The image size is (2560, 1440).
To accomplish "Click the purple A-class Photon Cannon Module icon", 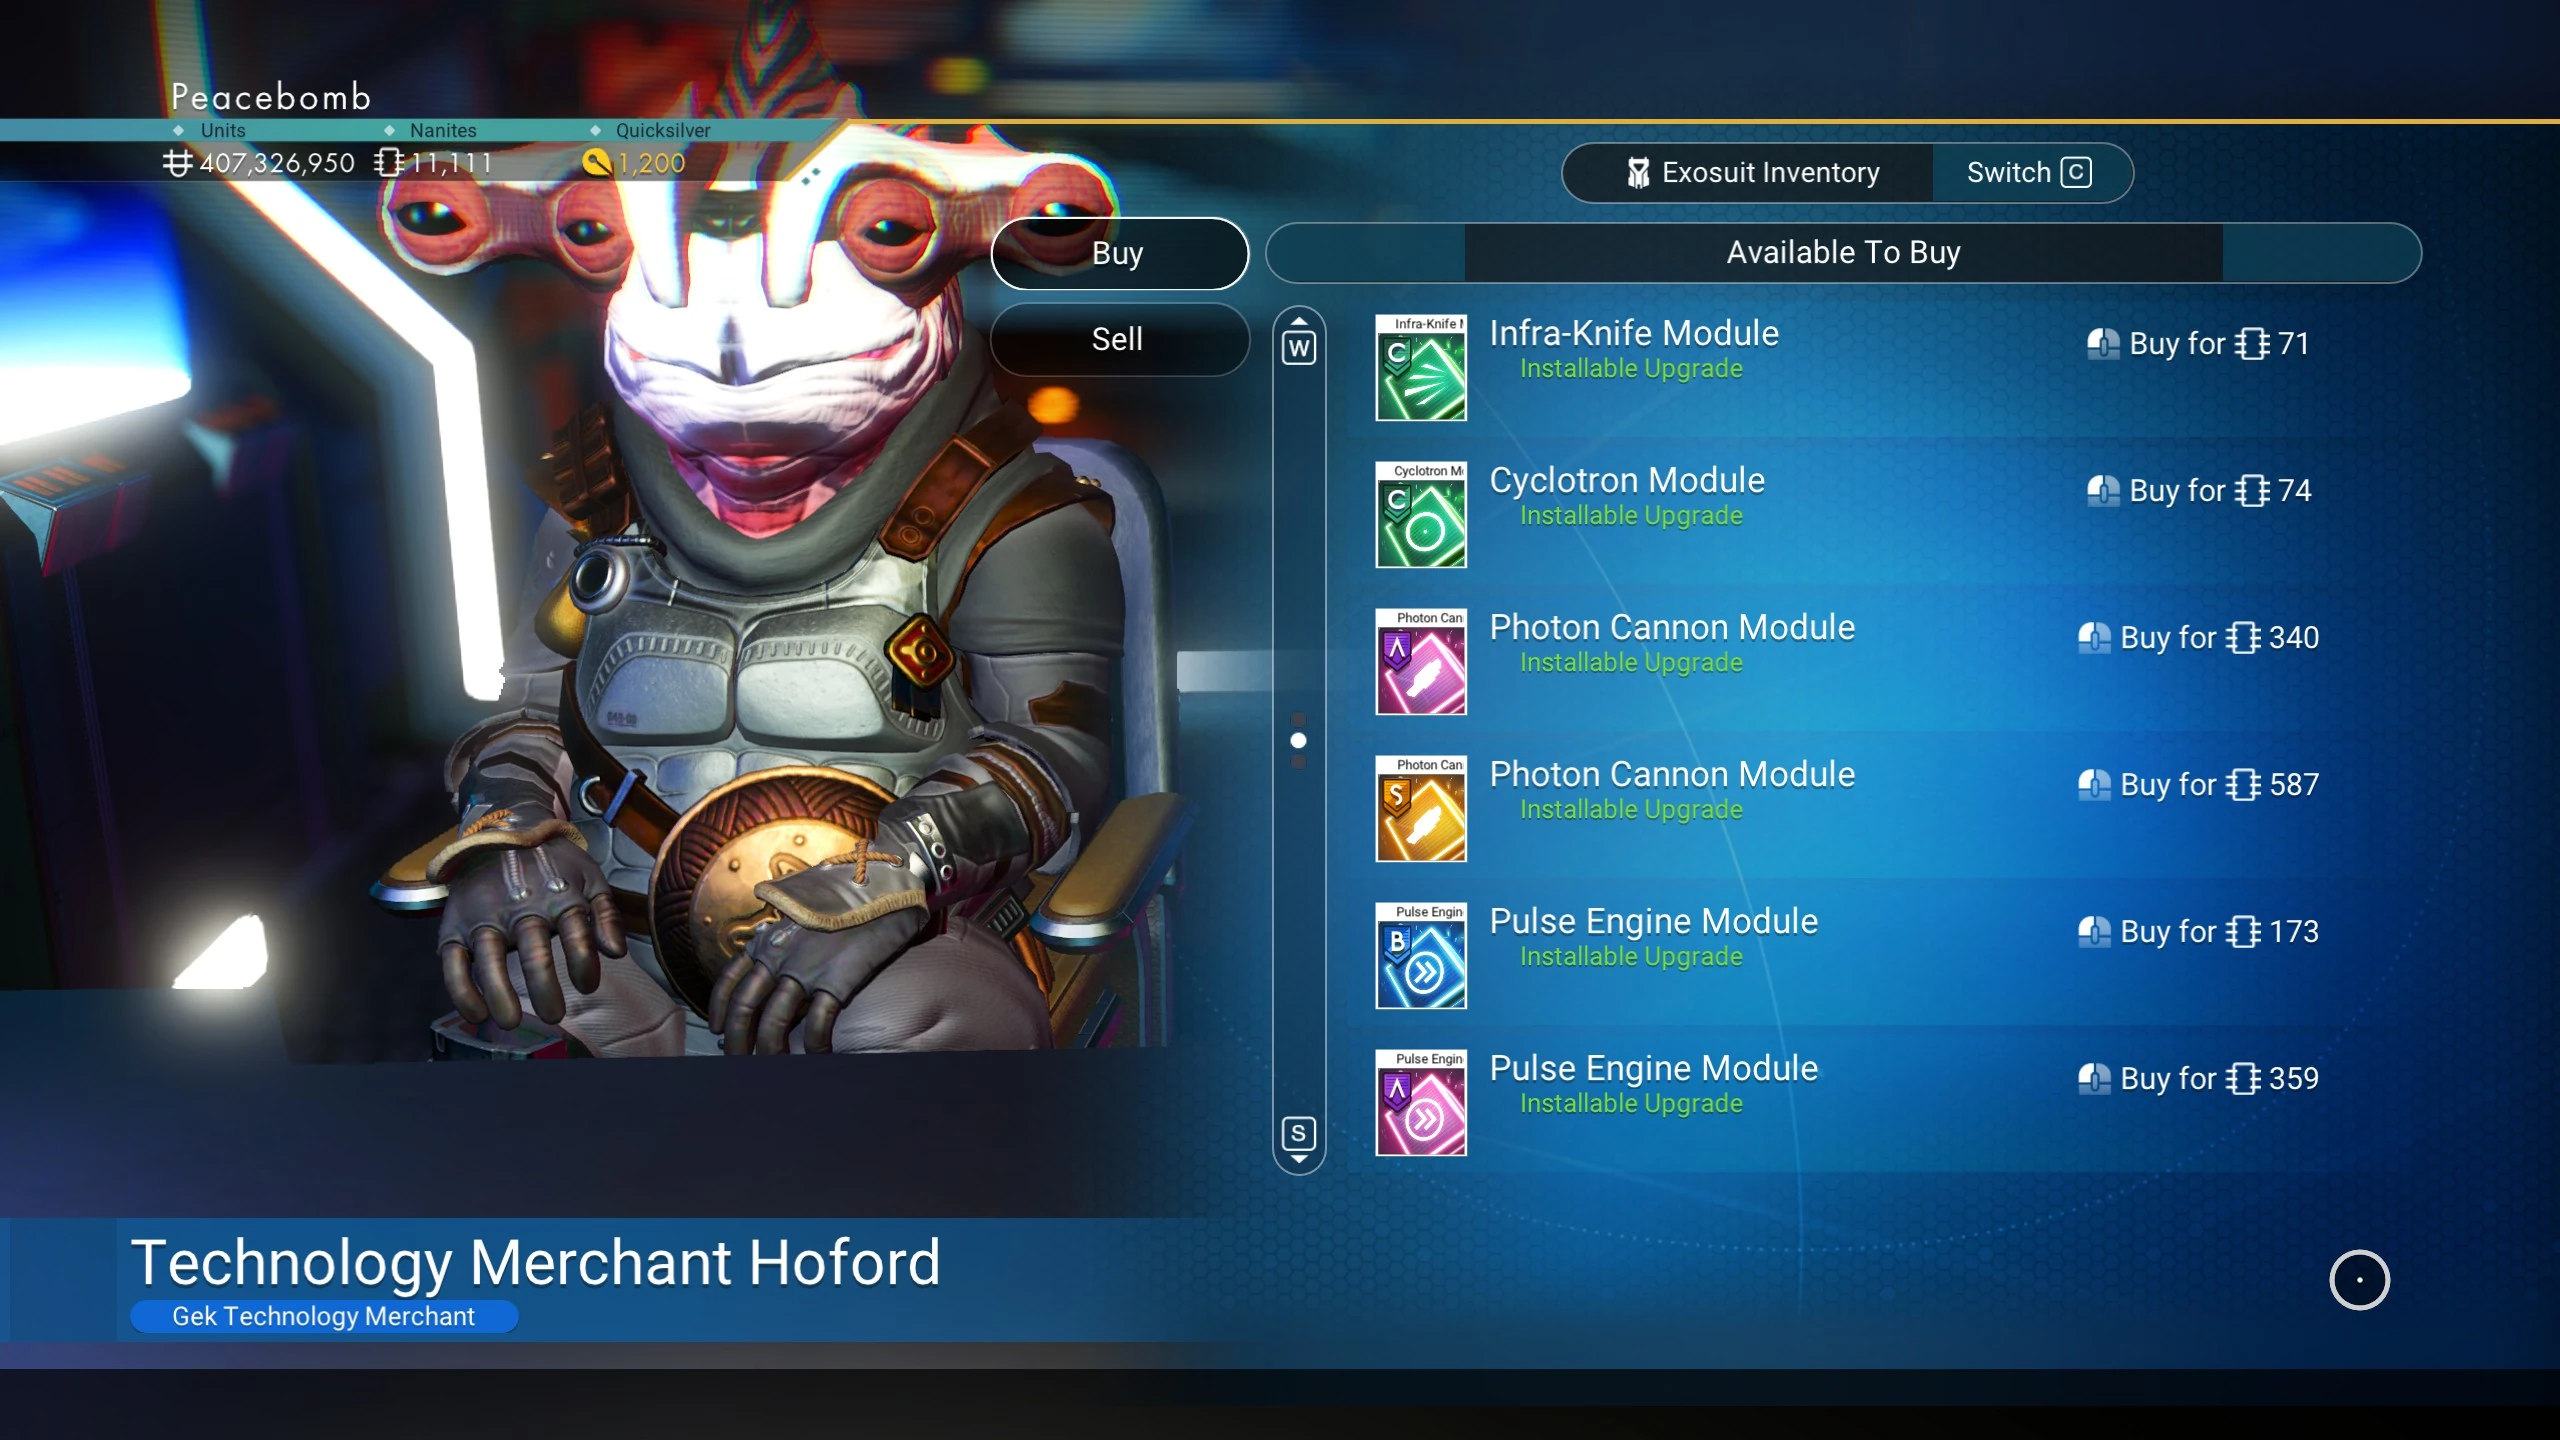I will pos(1420,661).
